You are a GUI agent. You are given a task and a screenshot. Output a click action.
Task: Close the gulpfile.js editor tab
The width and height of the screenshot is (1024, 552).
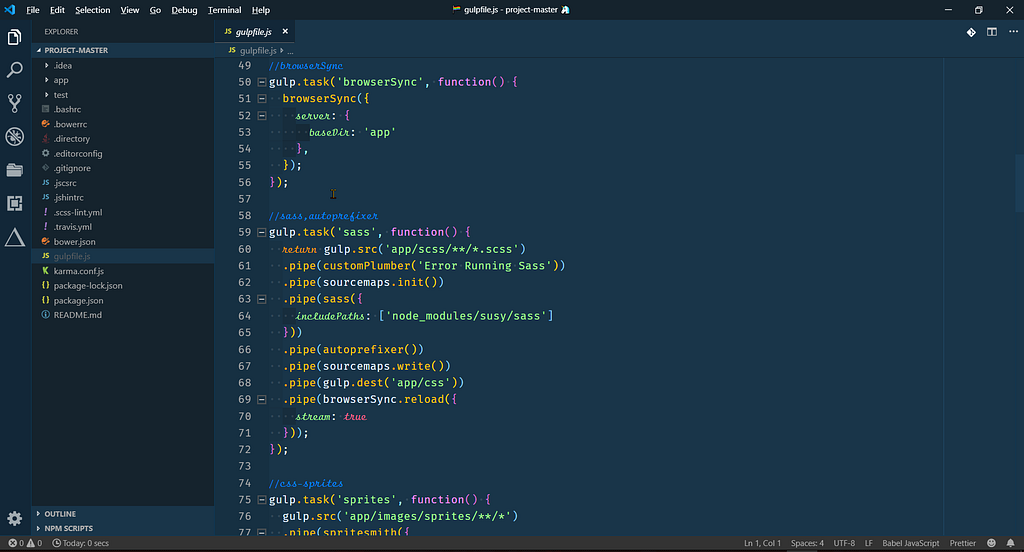(x=285, y=31)
